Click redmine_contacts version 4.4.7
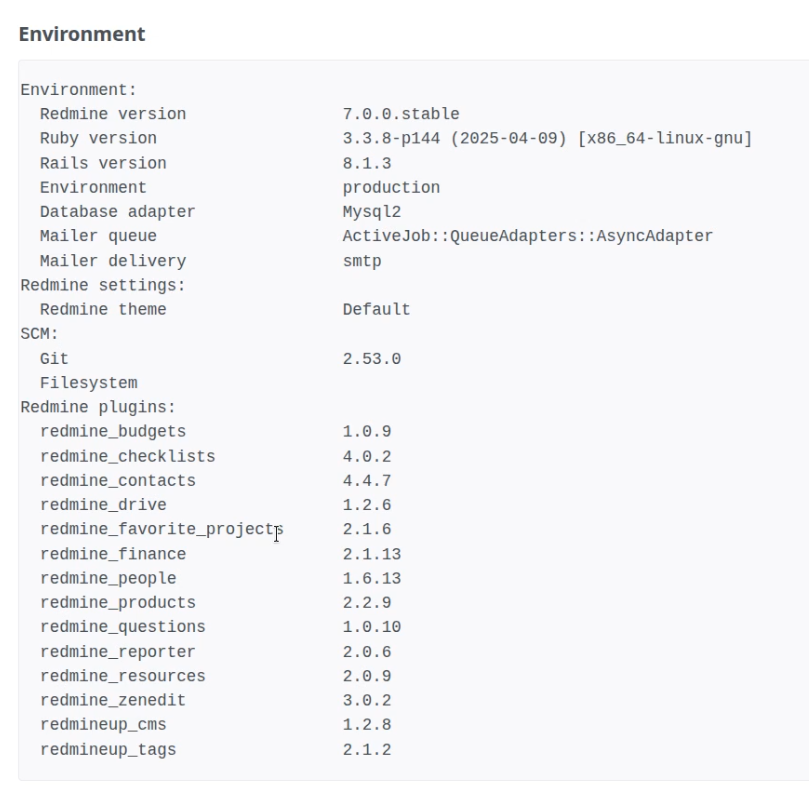 tap(367, 481)
